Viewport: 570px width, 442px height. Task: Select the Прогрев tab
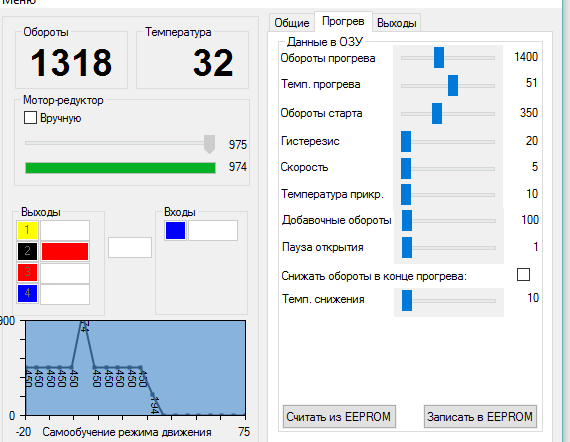(x=343, y=21)
